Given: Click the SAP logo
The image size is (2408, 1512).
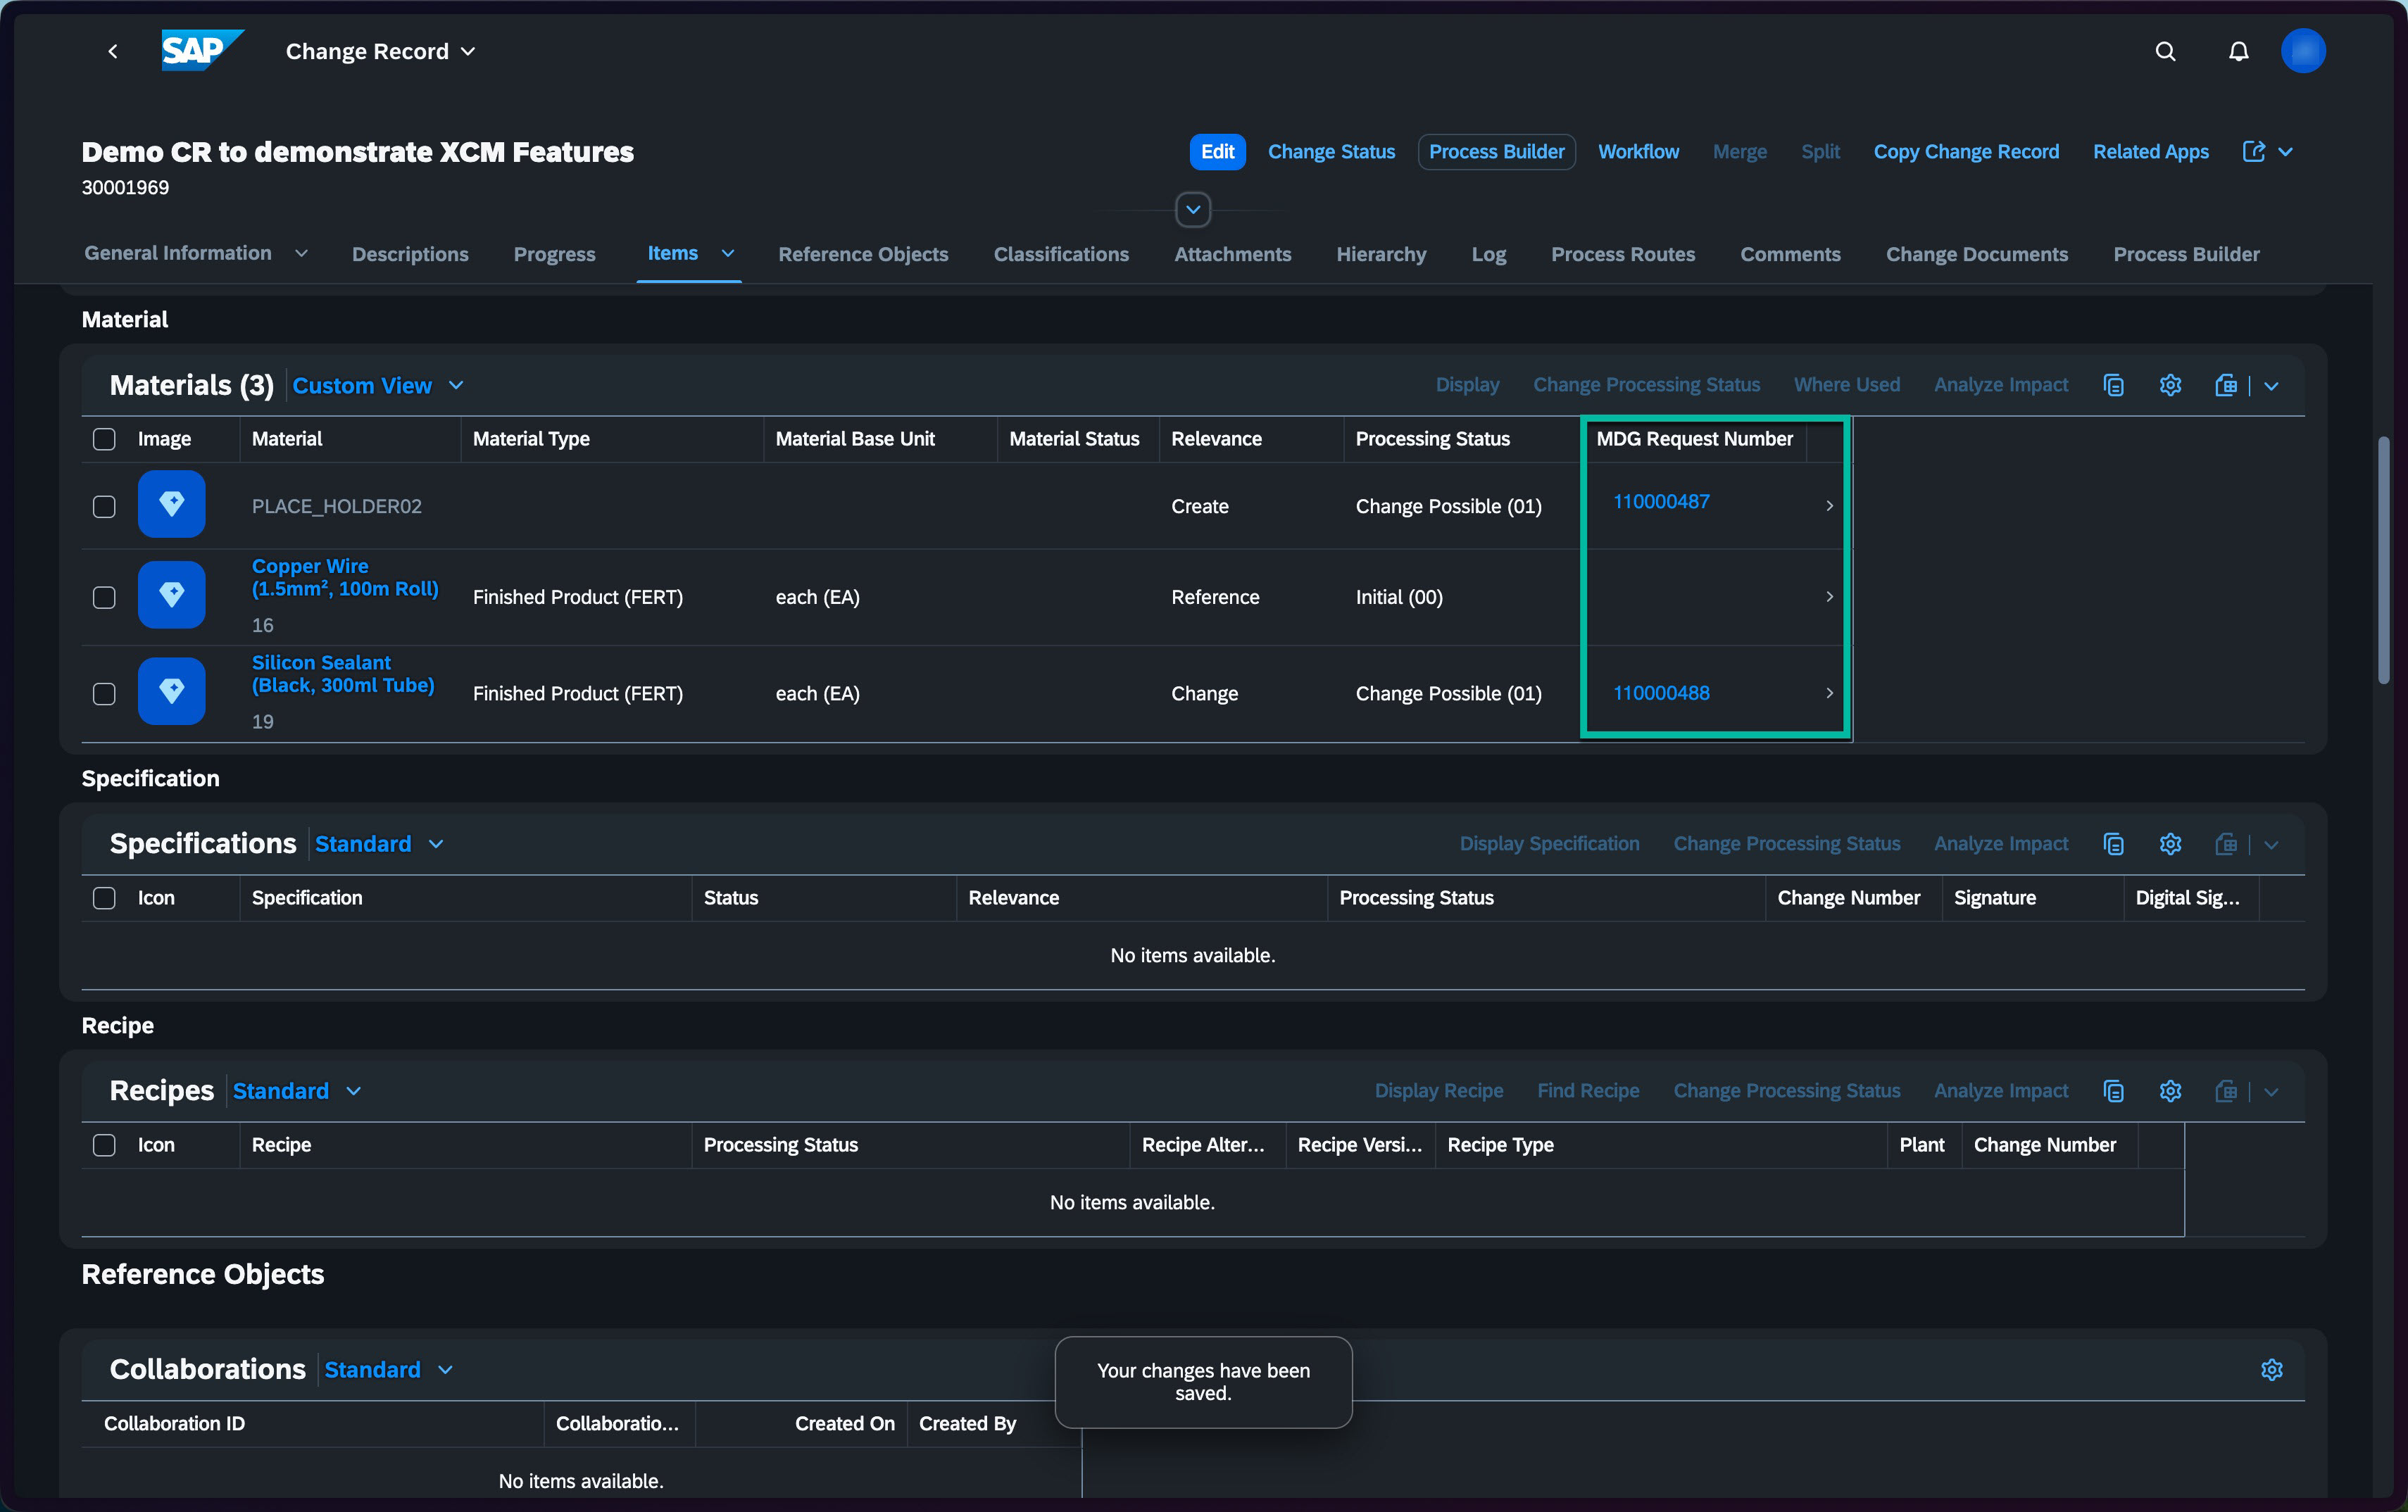Looking at the screenshot, I should coord(202,50).
